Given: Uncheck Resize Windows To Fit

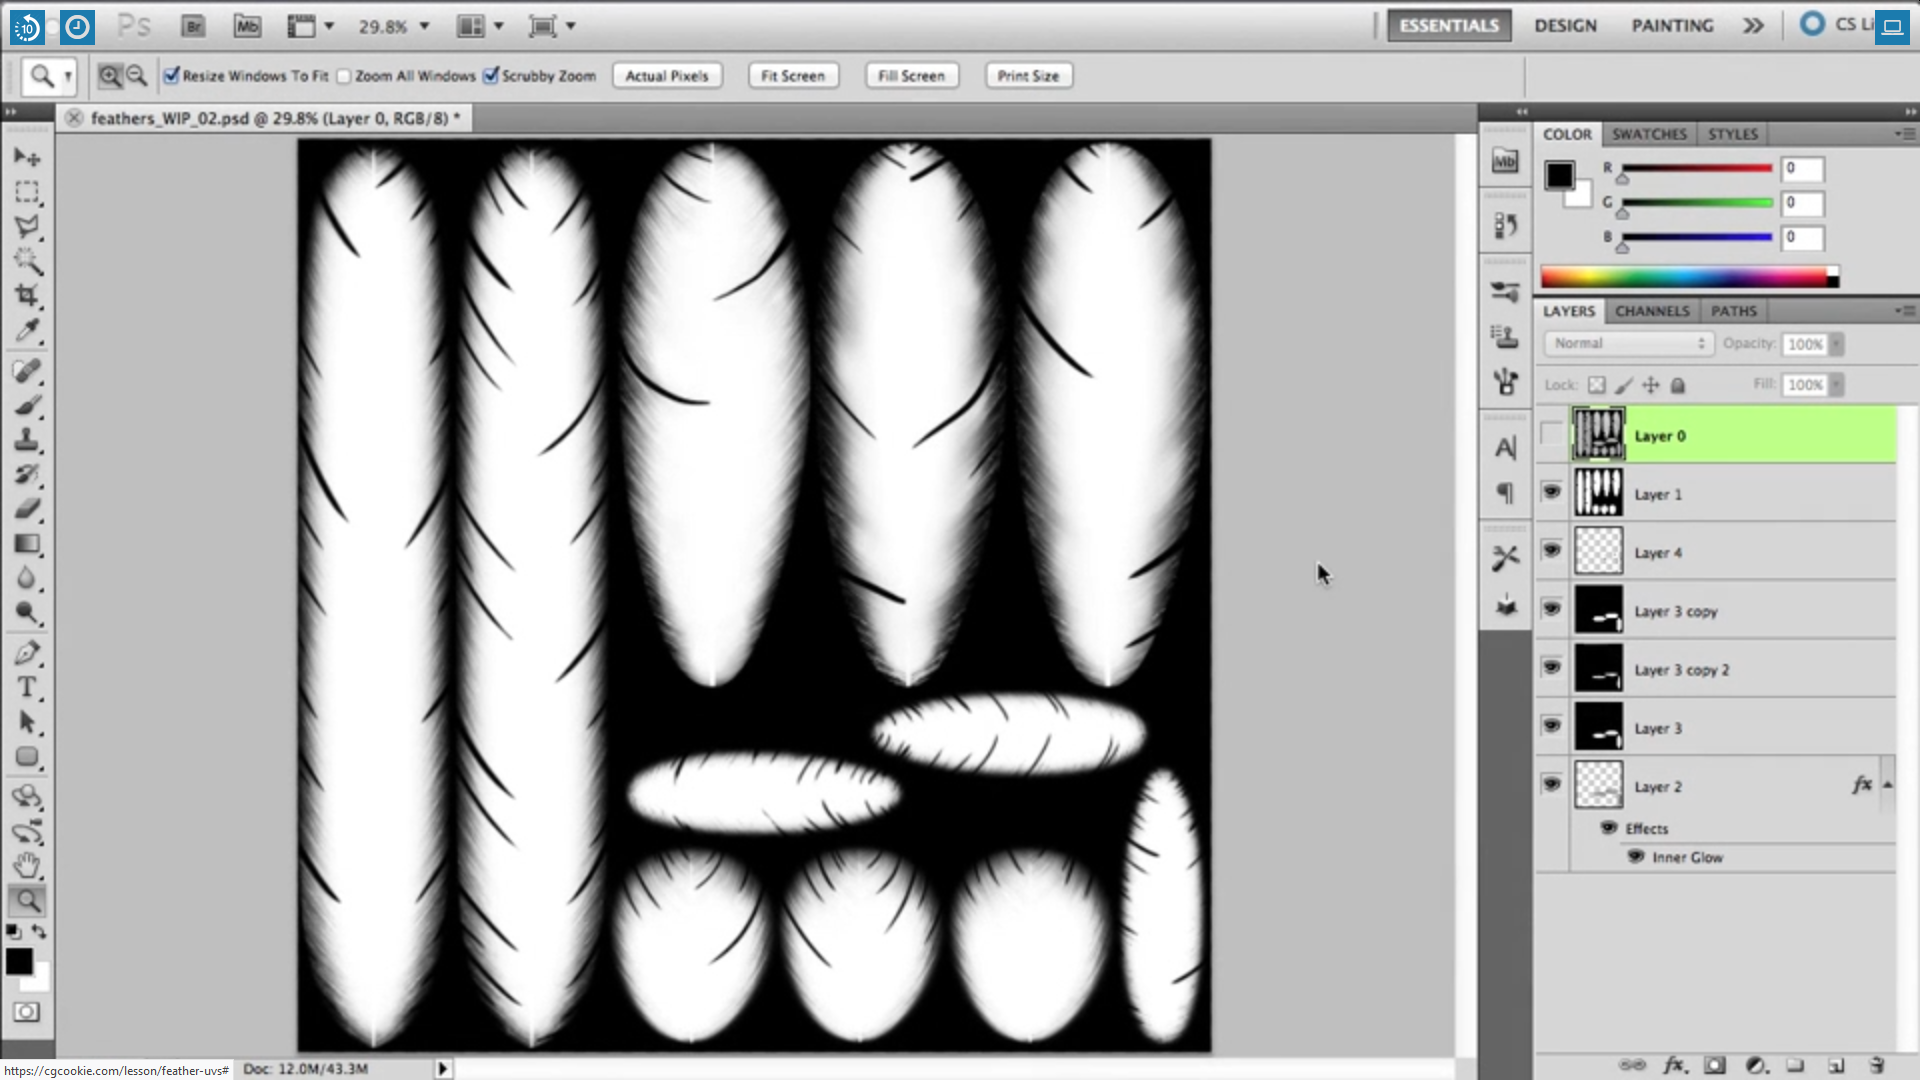Looking at the screenshot, I should 171,76.
